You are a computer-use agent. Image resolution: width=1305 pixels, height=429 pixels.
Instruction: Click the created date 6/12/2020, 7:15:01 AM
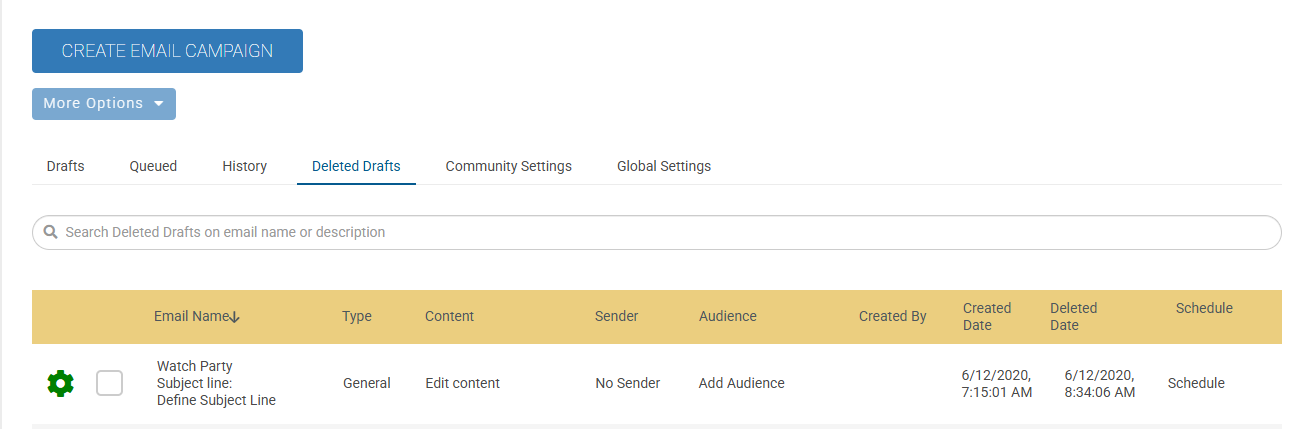996,383
